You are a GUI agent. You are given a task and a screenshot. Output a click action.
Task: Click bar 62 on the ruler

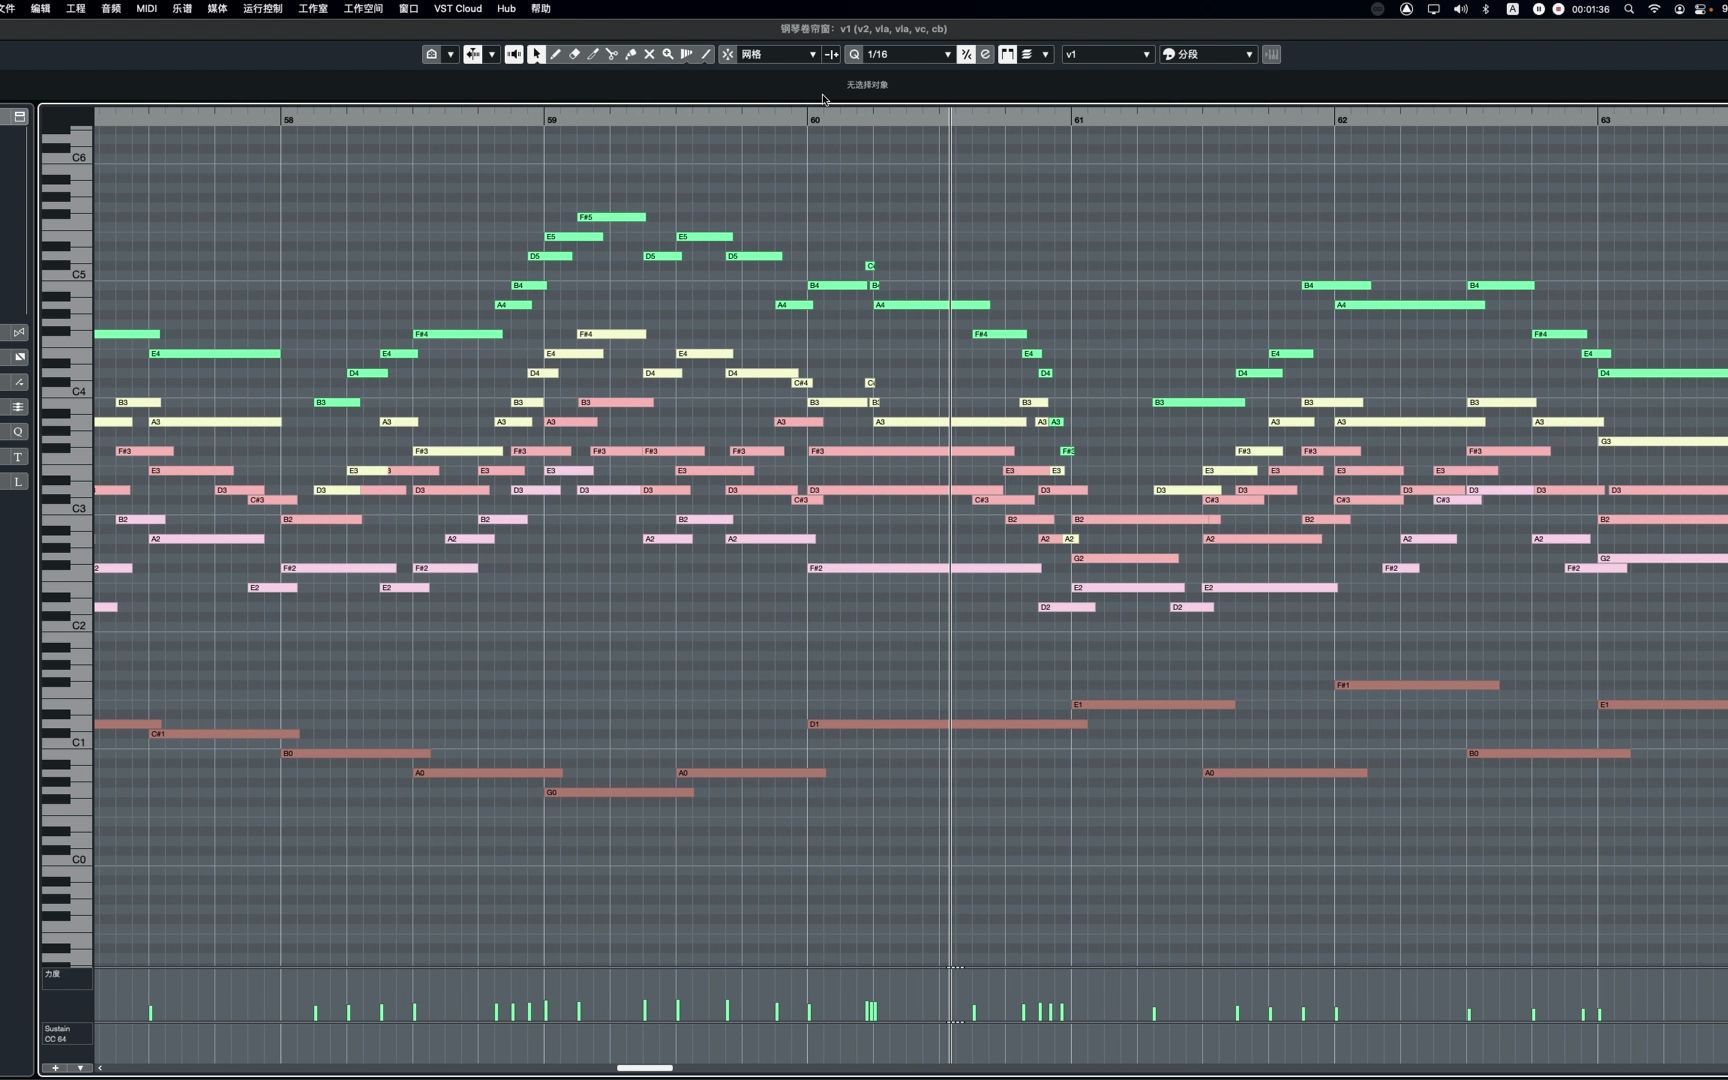pyautogui.click(x=1342, y=119)
